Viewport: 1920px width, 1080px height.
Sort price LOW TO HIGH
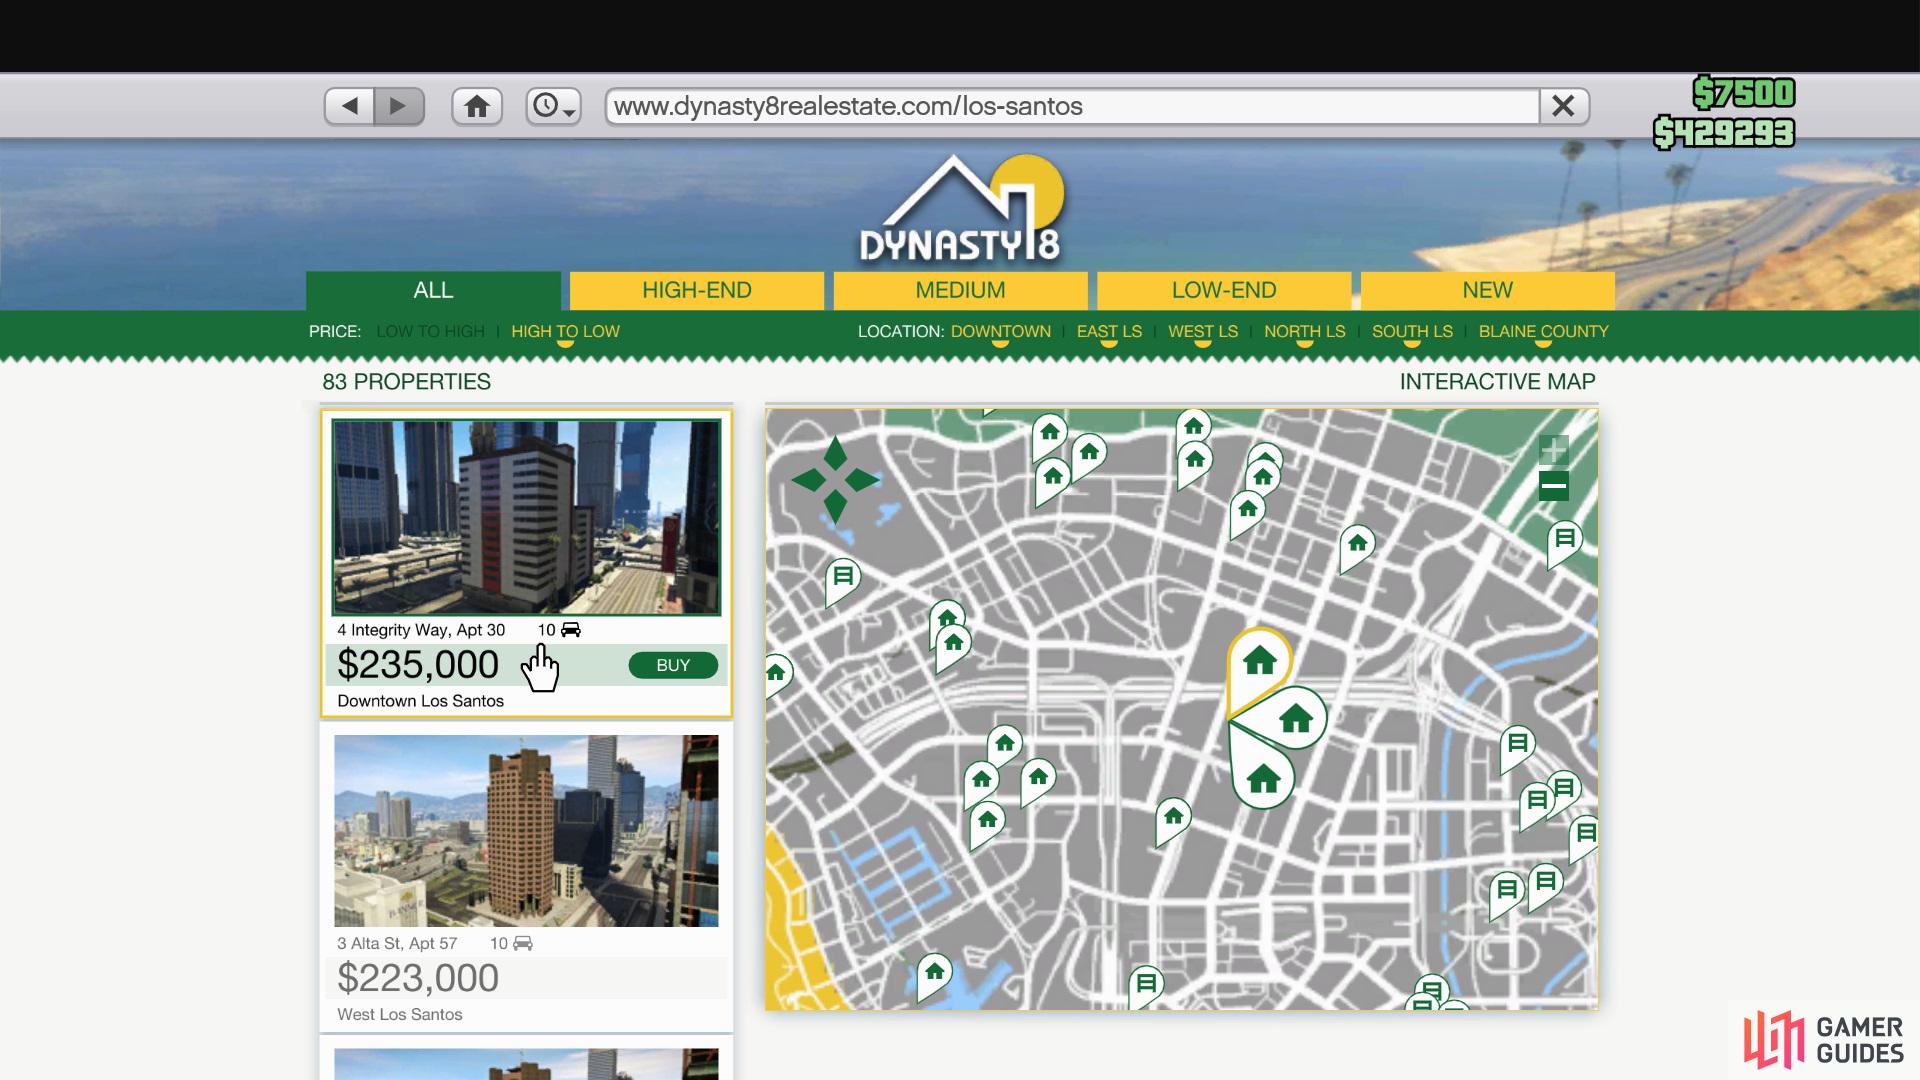tap(430, 331)
